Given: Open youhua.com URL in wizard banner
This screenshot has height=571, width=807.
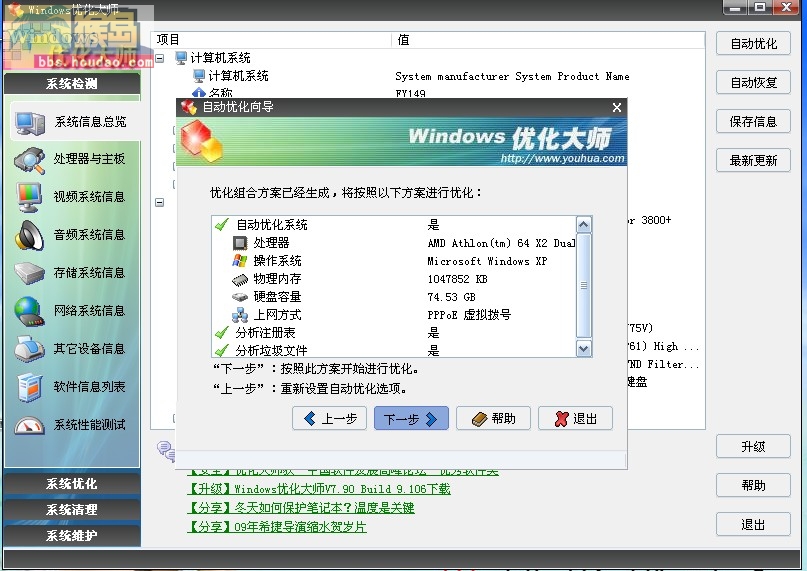Looking at the screenshot, I should 563,158.
